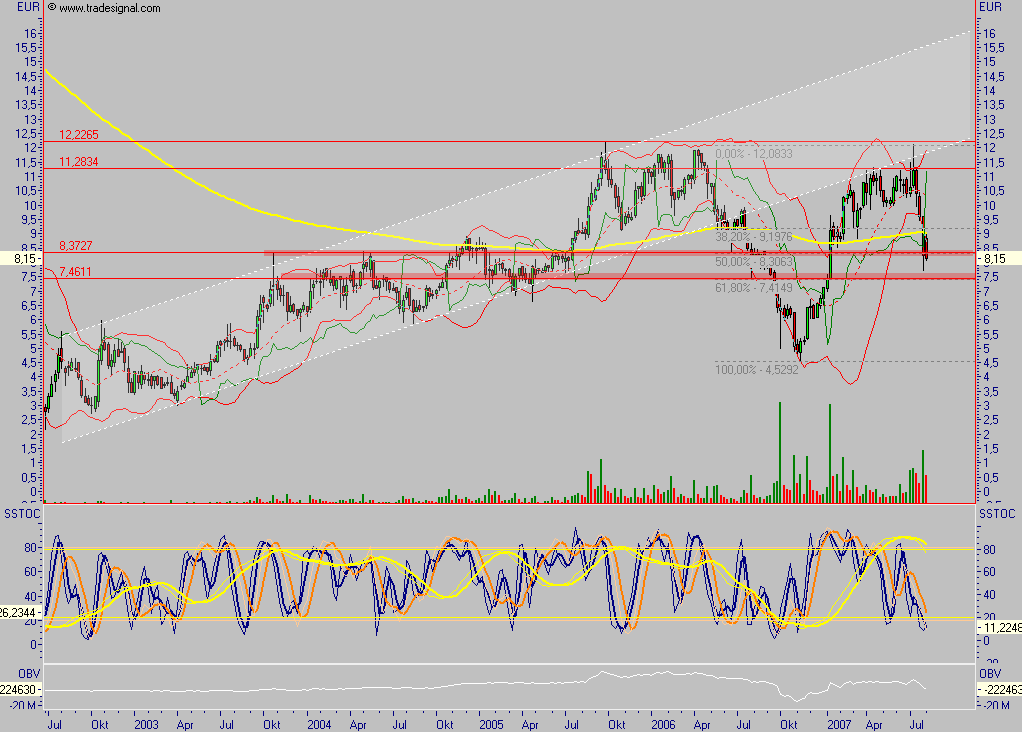Screen dimensions: 1022x732
Task: Click the 8,15 current price tag on right axis
Action: [997, 258]
